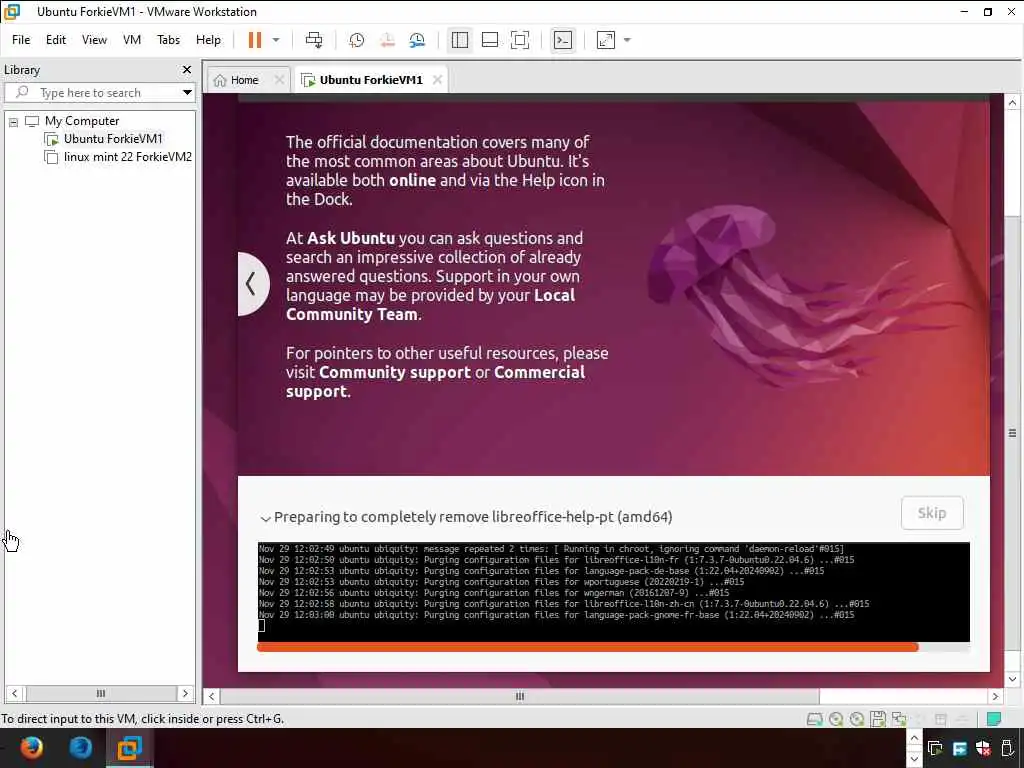Close the Home tab
Image resolution: width=1024 pixels, height=768 pixels.
coord(280,80)
